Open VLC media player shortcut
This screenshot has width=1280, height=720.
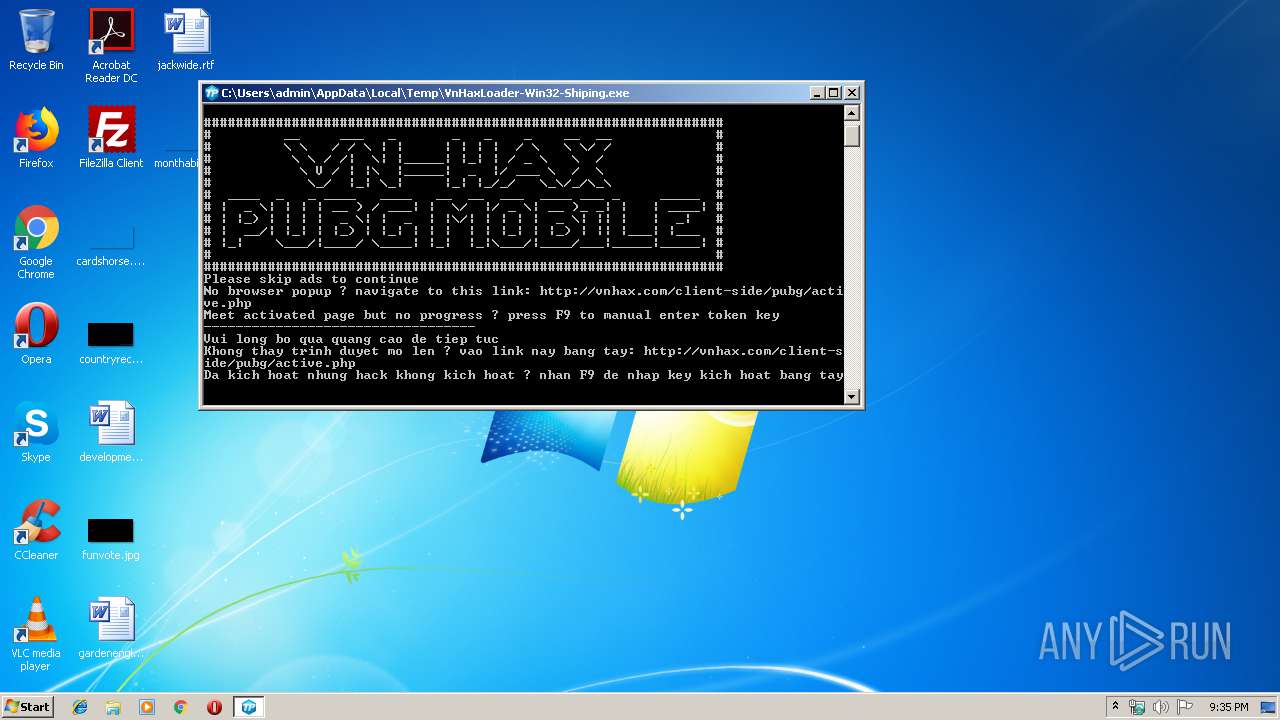(x=36, y=634)
